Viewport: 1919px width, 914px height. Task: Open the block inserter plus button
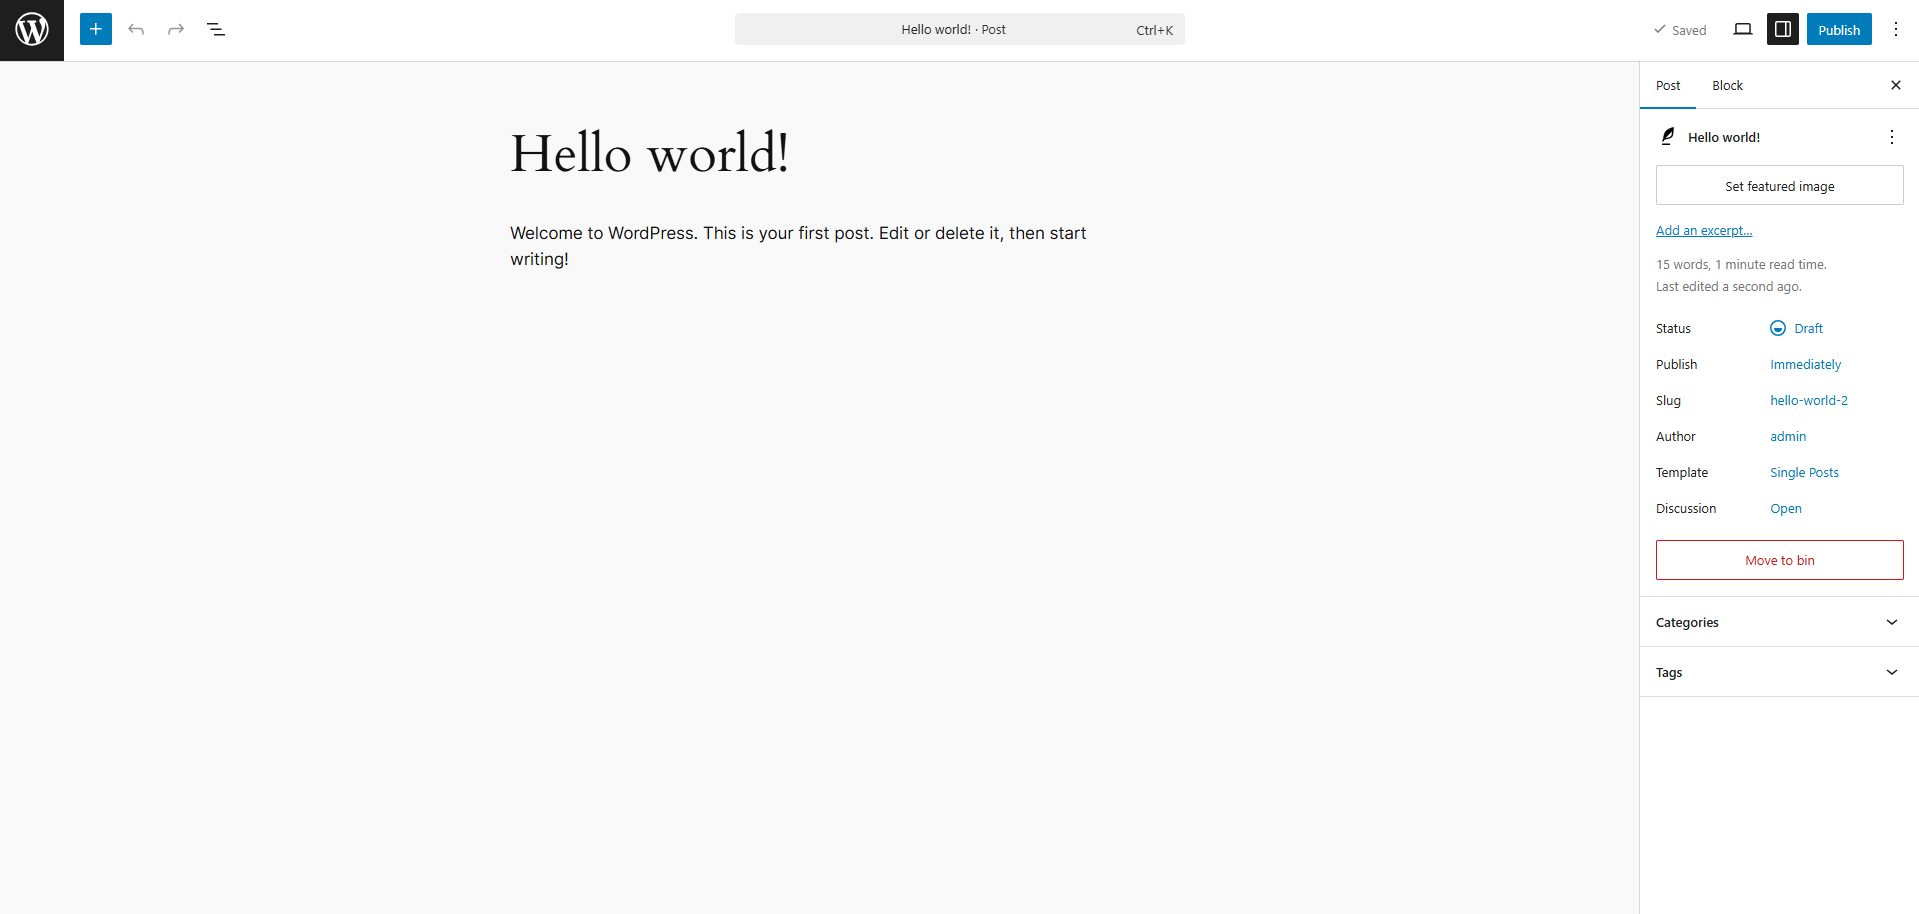(96, 29)
